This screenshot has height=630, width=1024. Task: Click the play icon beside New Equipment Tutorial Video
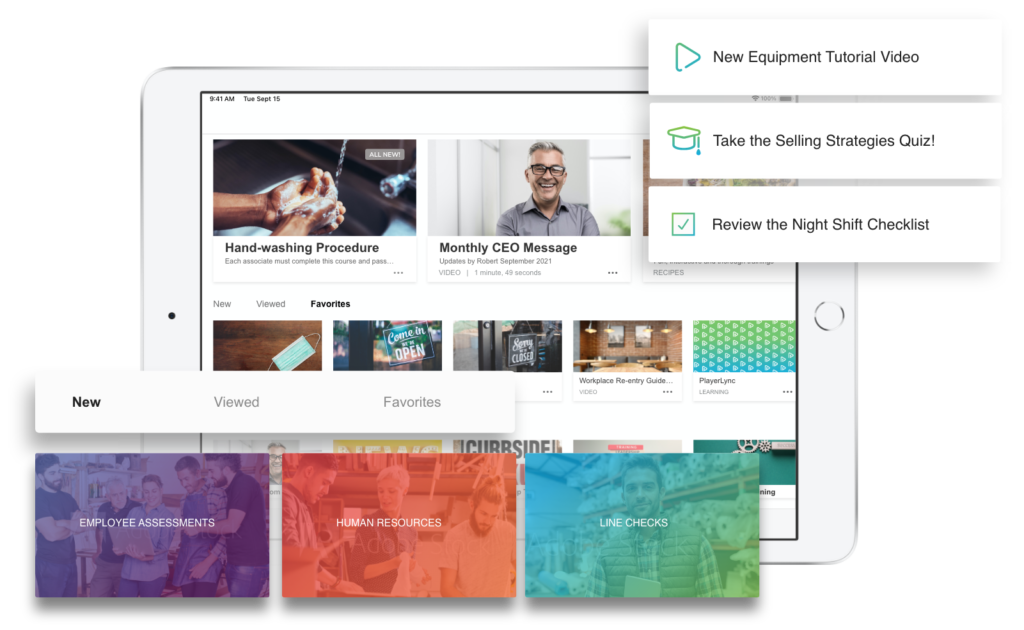pyautogui.click(x=687, y=57)
